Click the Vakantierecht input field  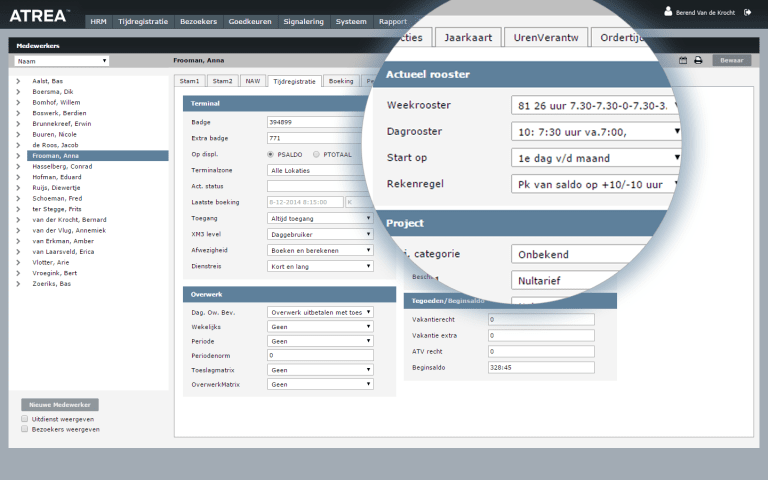pos(541,319)
